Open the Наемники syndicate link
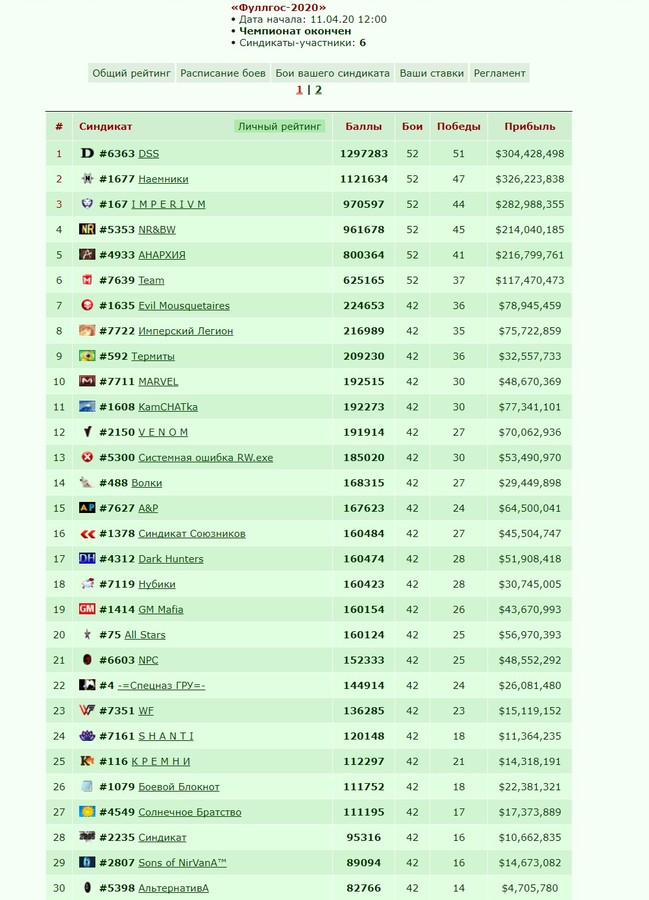 tap(163, 179)
